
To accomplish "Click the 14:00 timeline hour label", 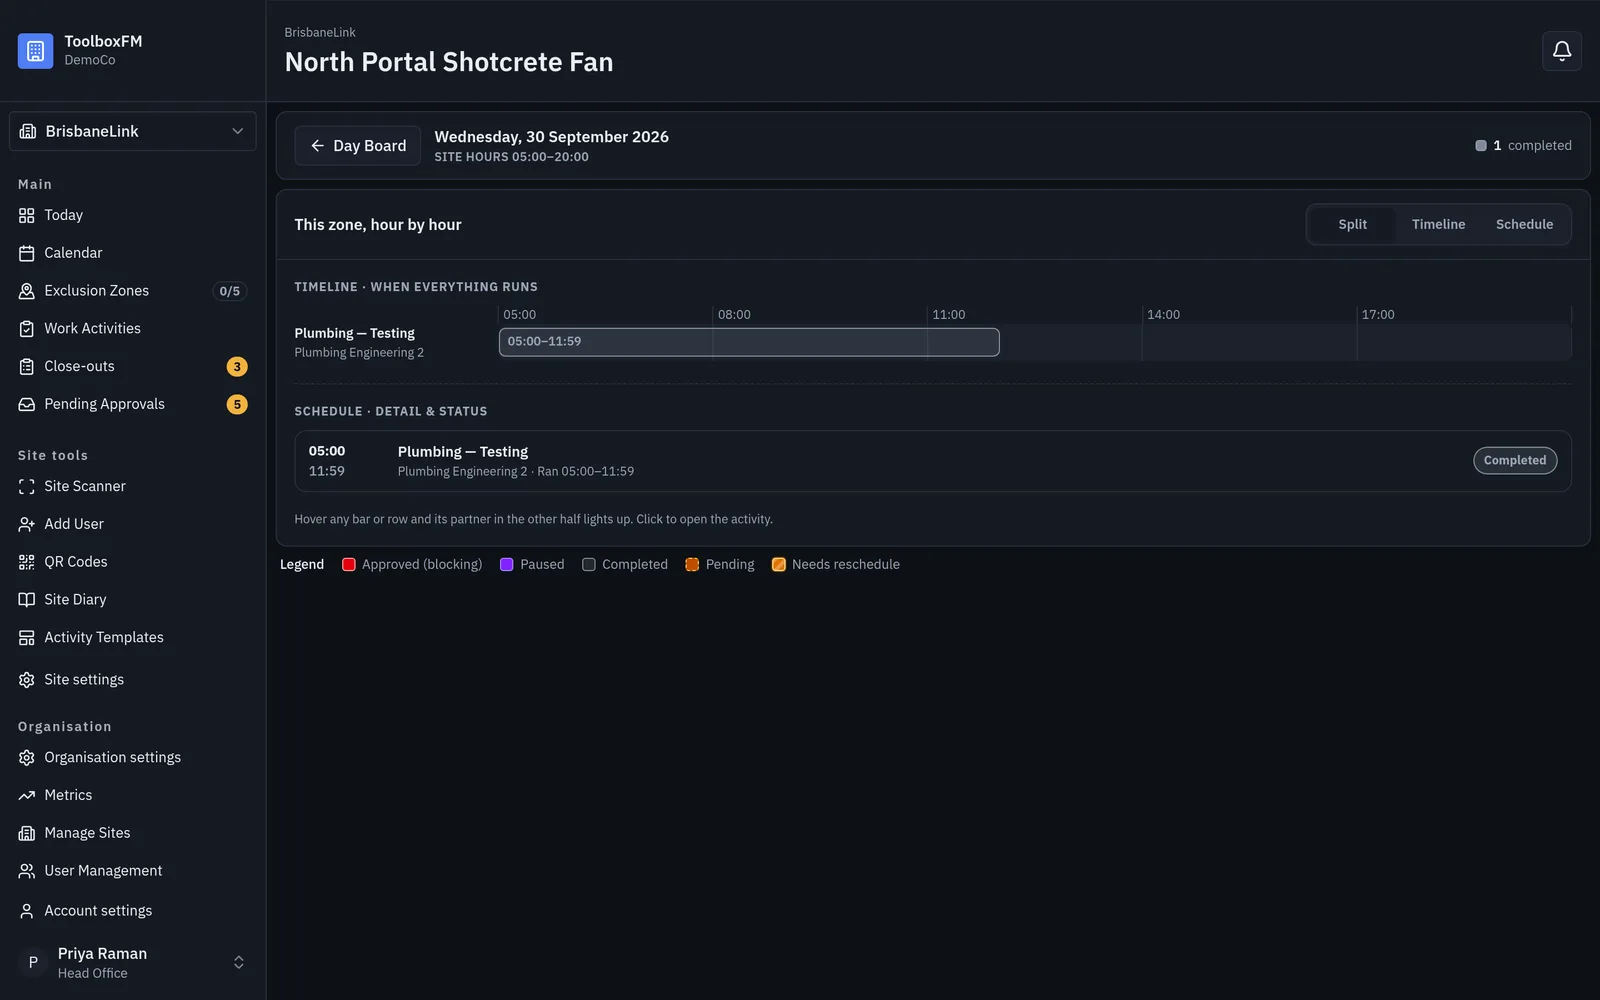I will pos(1164,315).
